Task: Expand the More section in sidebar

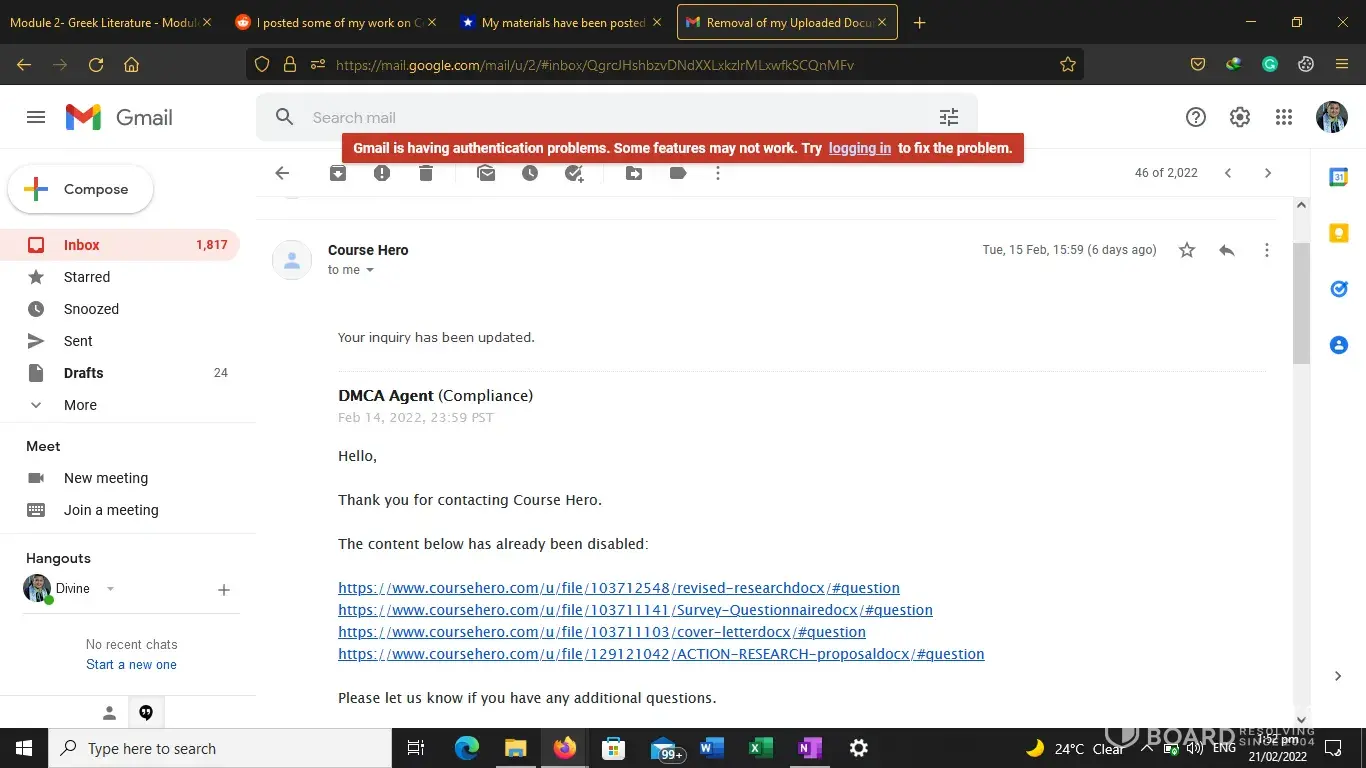Action: coord(80,405)
